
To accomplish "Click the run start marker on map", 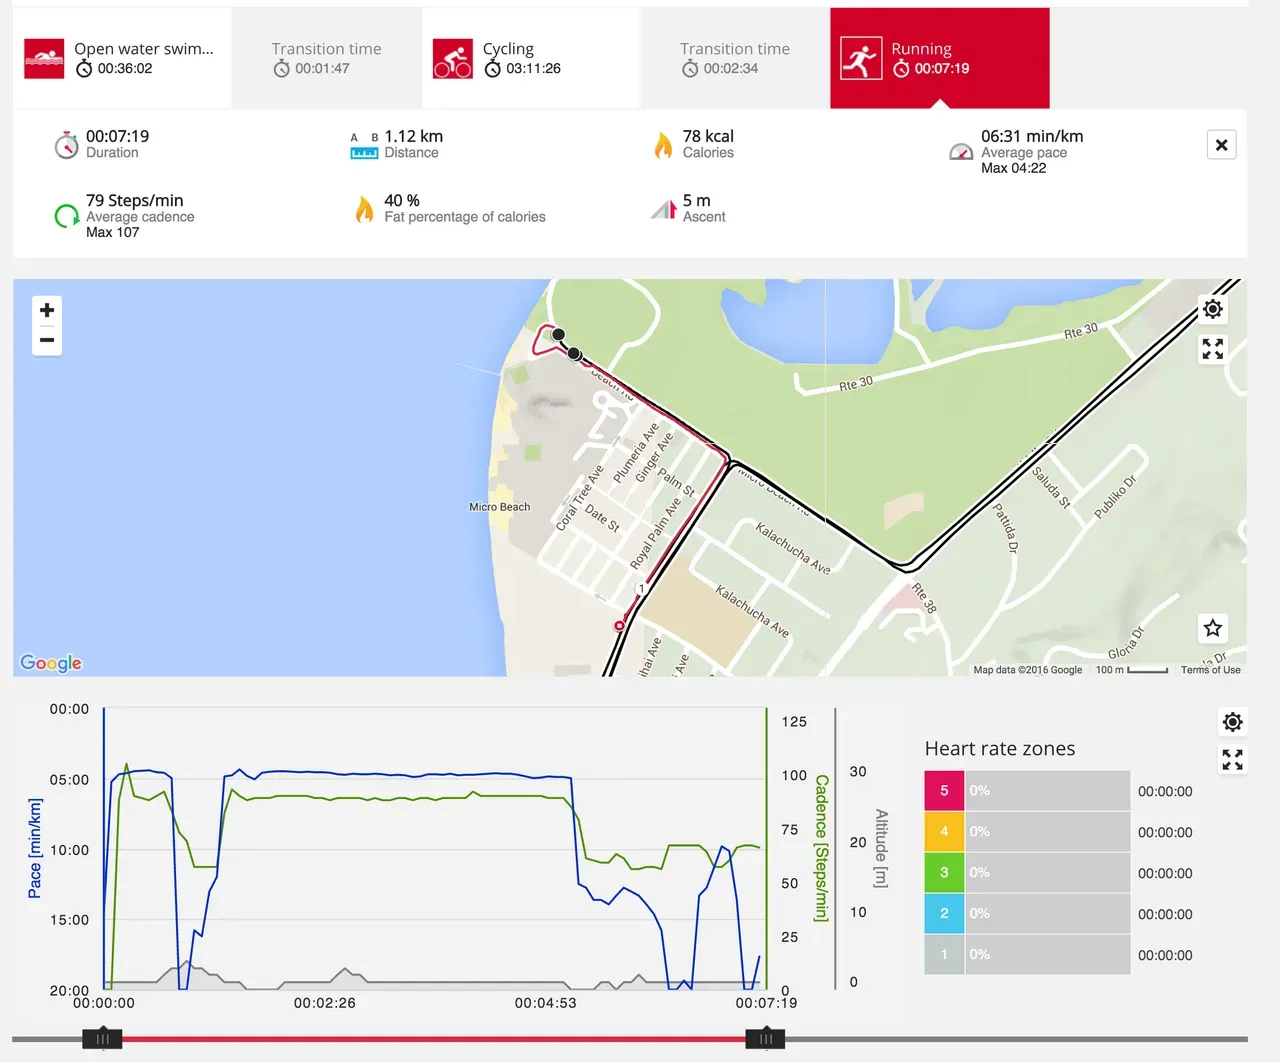I will (x=619, y=625).
